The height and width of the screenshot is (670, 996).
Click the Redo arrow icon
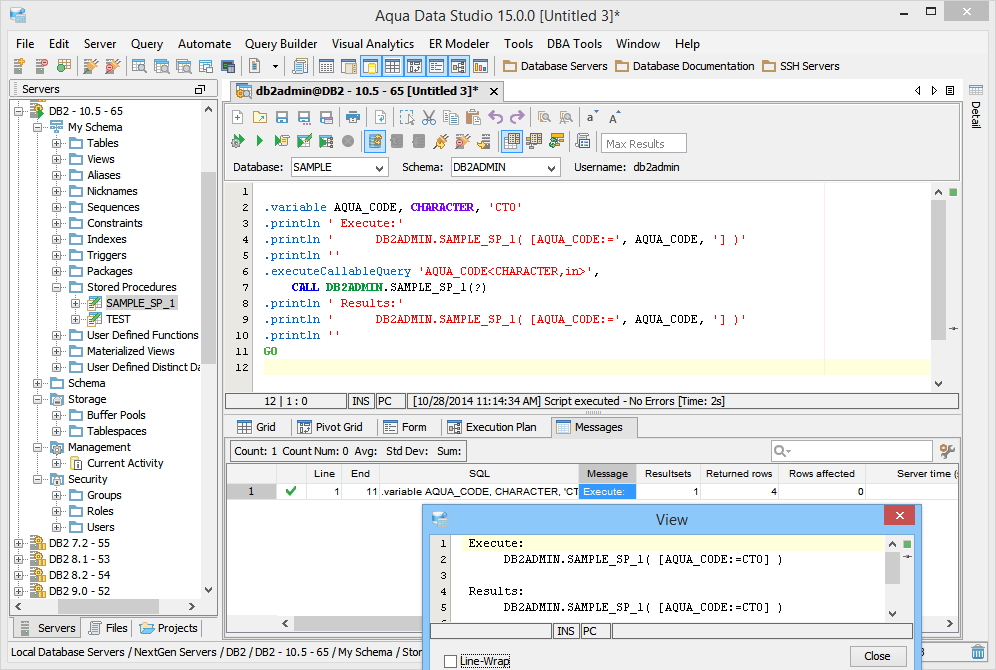click(517, 117)
